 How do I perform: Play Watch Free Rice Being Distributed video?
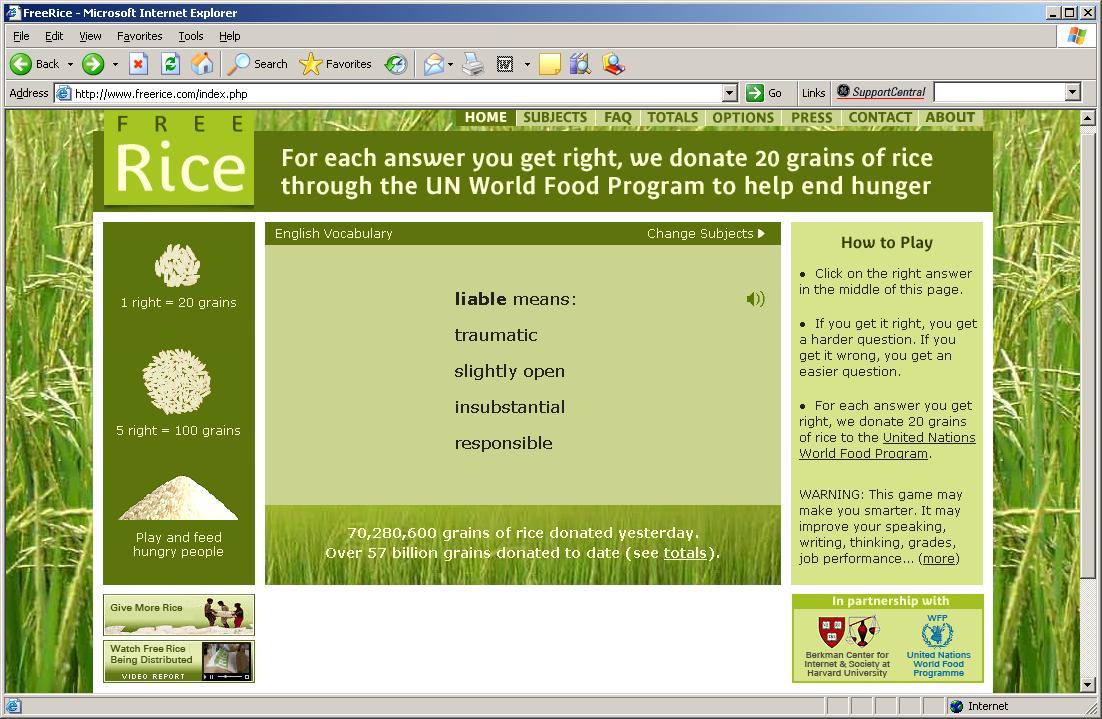coord(179,661)
